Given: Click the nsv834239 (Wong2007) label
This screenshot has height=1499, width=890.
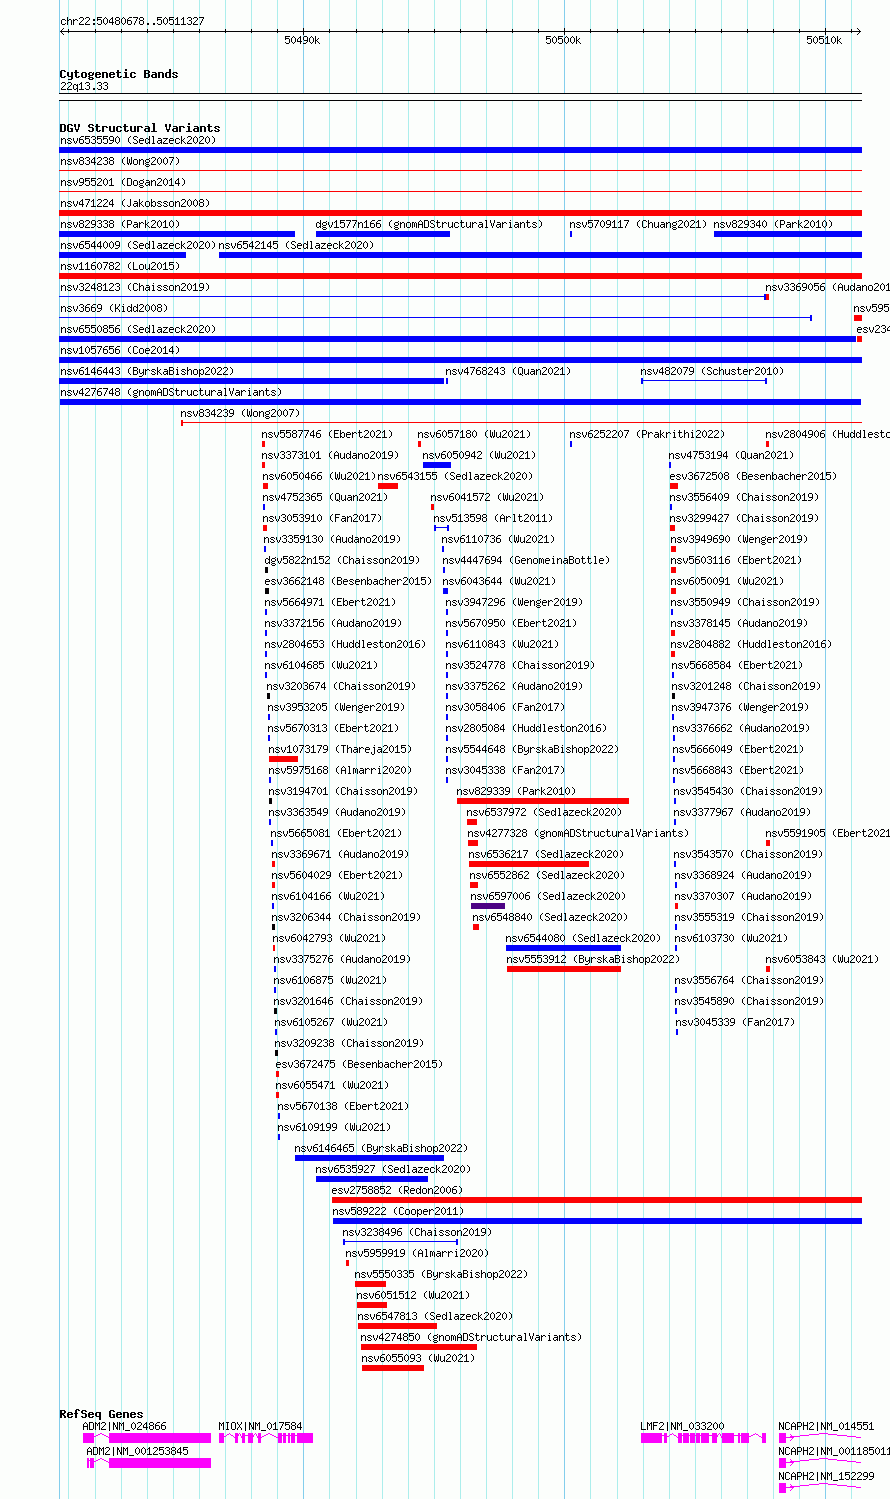Looking at the screenshot, I should coord(240,413).
